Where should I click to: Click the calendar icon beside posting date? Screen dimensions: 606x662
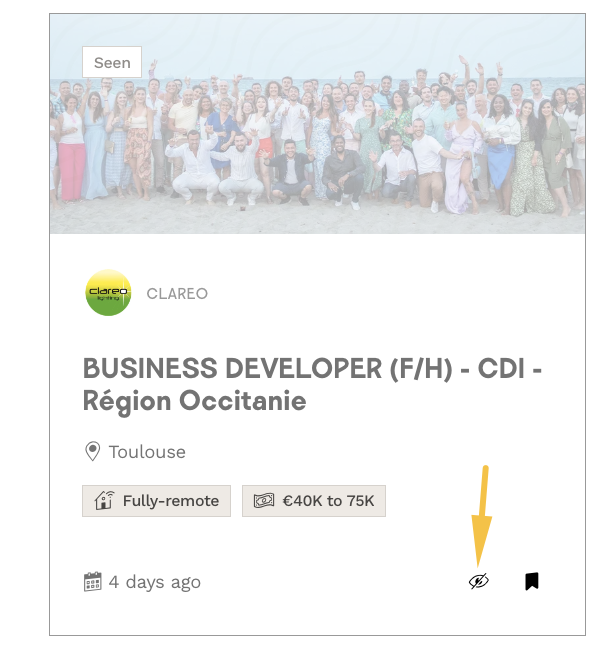(x=93, y=582)
